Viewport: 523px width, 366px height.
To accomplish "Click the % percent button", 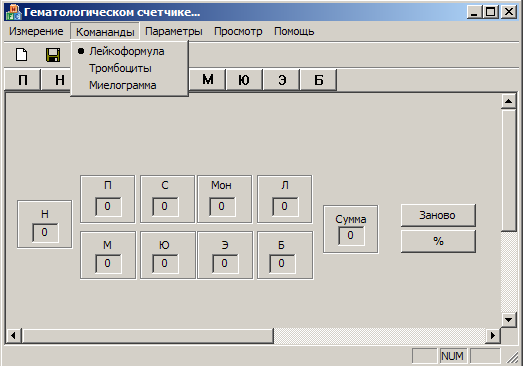I will coord(438,241).
